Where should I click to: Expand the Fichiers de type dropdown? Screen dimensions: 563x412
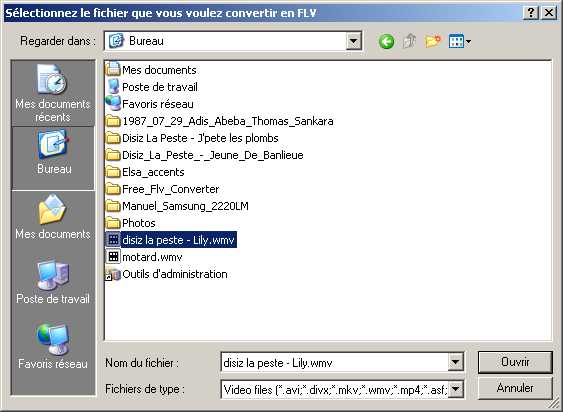click(x=455, y=389)
